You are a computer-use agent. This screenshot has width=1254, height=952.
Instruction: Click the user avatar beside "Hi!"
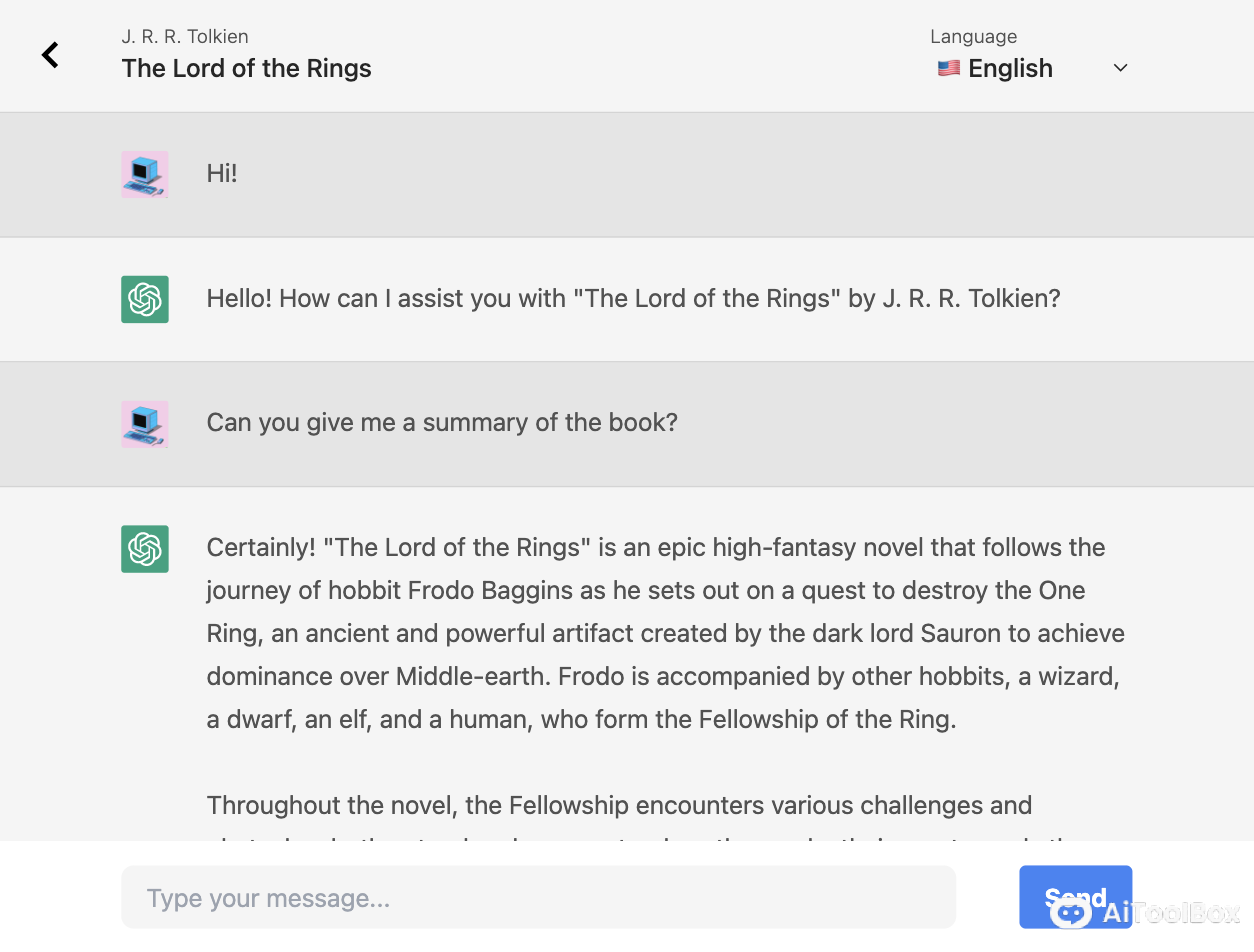click(x=145, y=174)
